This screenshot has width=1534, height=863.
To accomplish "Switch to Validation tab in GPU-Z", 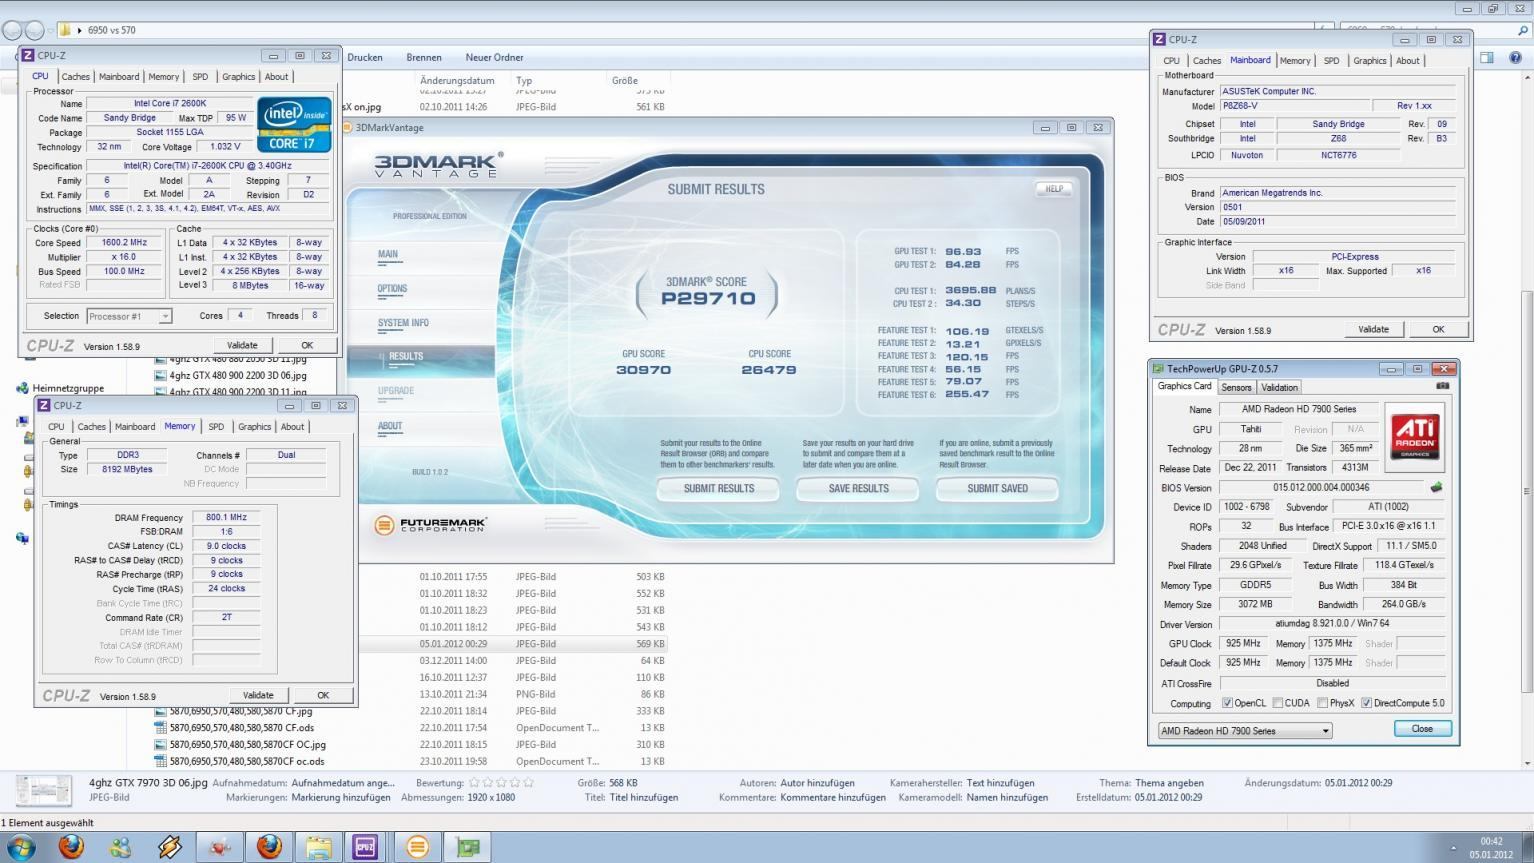I will click(x=1279, y=387).
